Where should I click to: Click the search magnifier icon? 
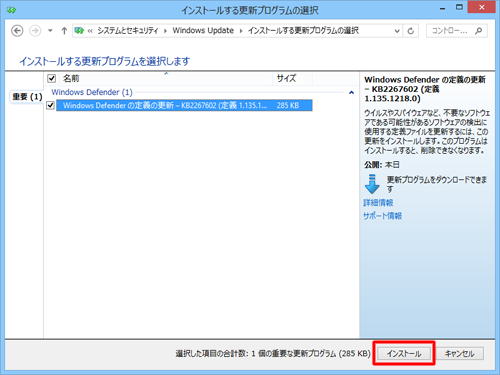479,31
